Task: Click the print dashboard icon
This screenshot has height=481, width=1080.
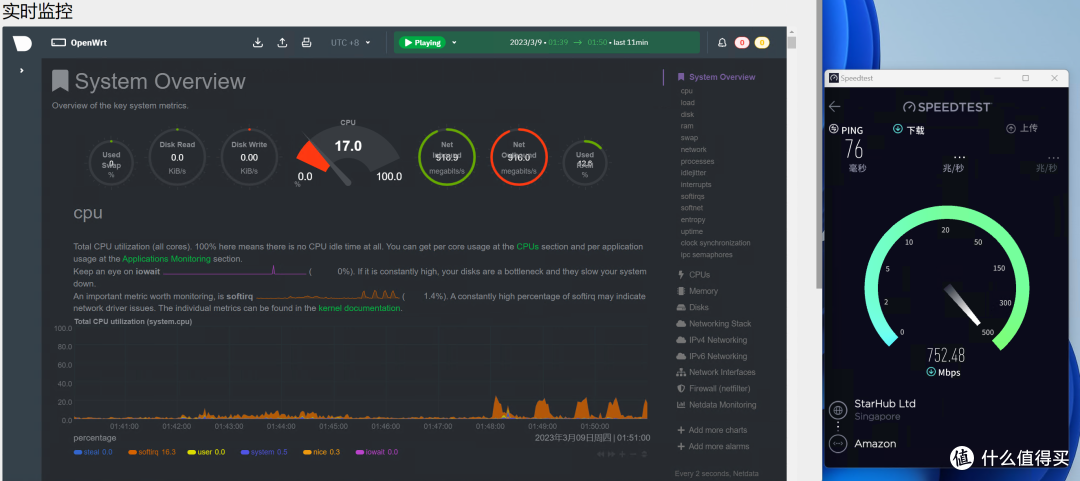Action: pos(307,43)
